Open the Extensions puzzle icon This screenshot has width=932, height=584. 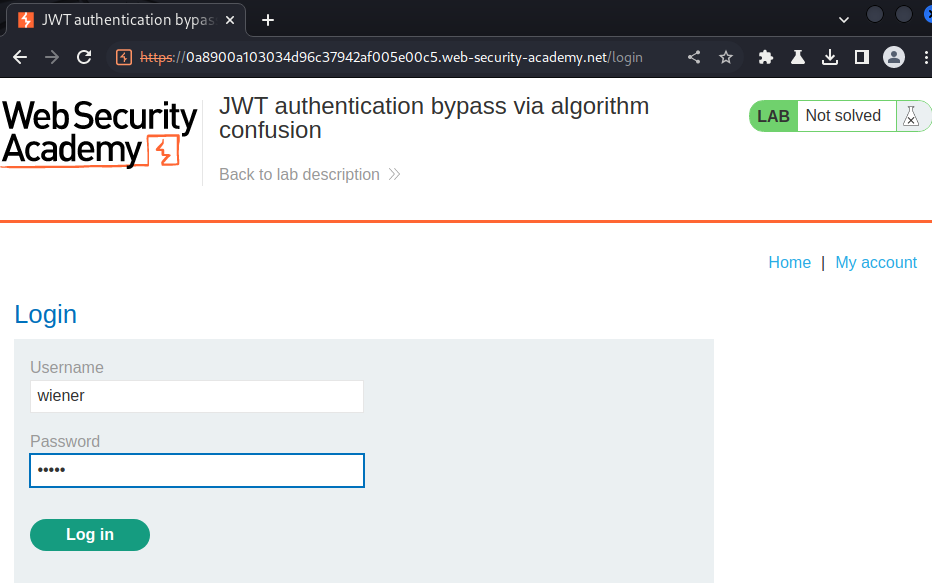766,57
